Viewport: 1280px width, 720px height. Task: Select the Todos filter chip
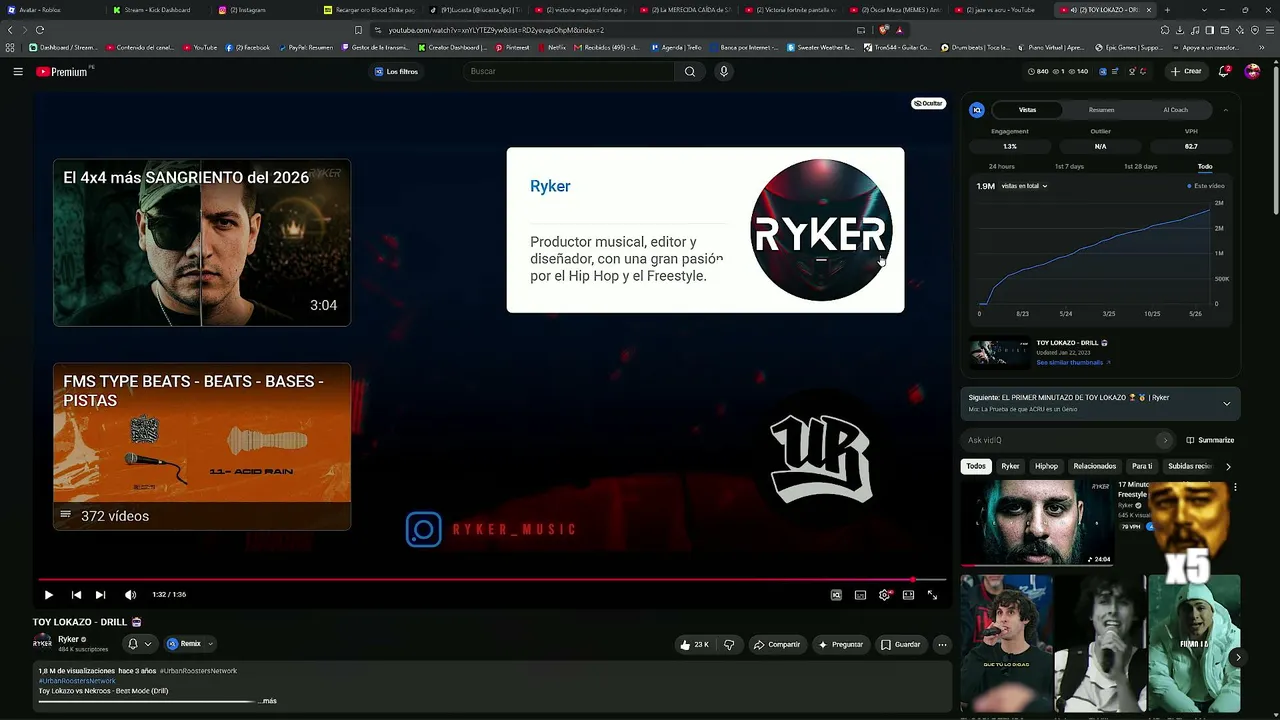(x=976, y=466)
